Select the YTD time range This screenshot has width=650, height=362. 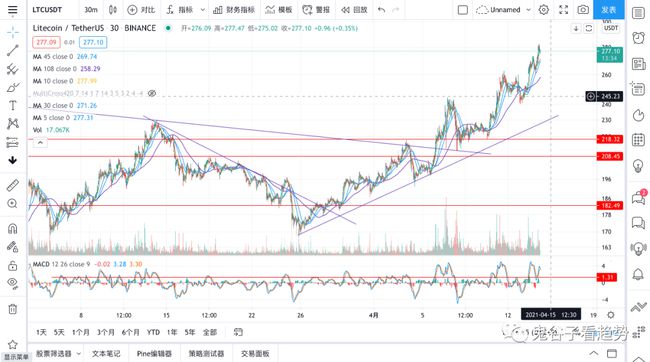click(153, 333)
